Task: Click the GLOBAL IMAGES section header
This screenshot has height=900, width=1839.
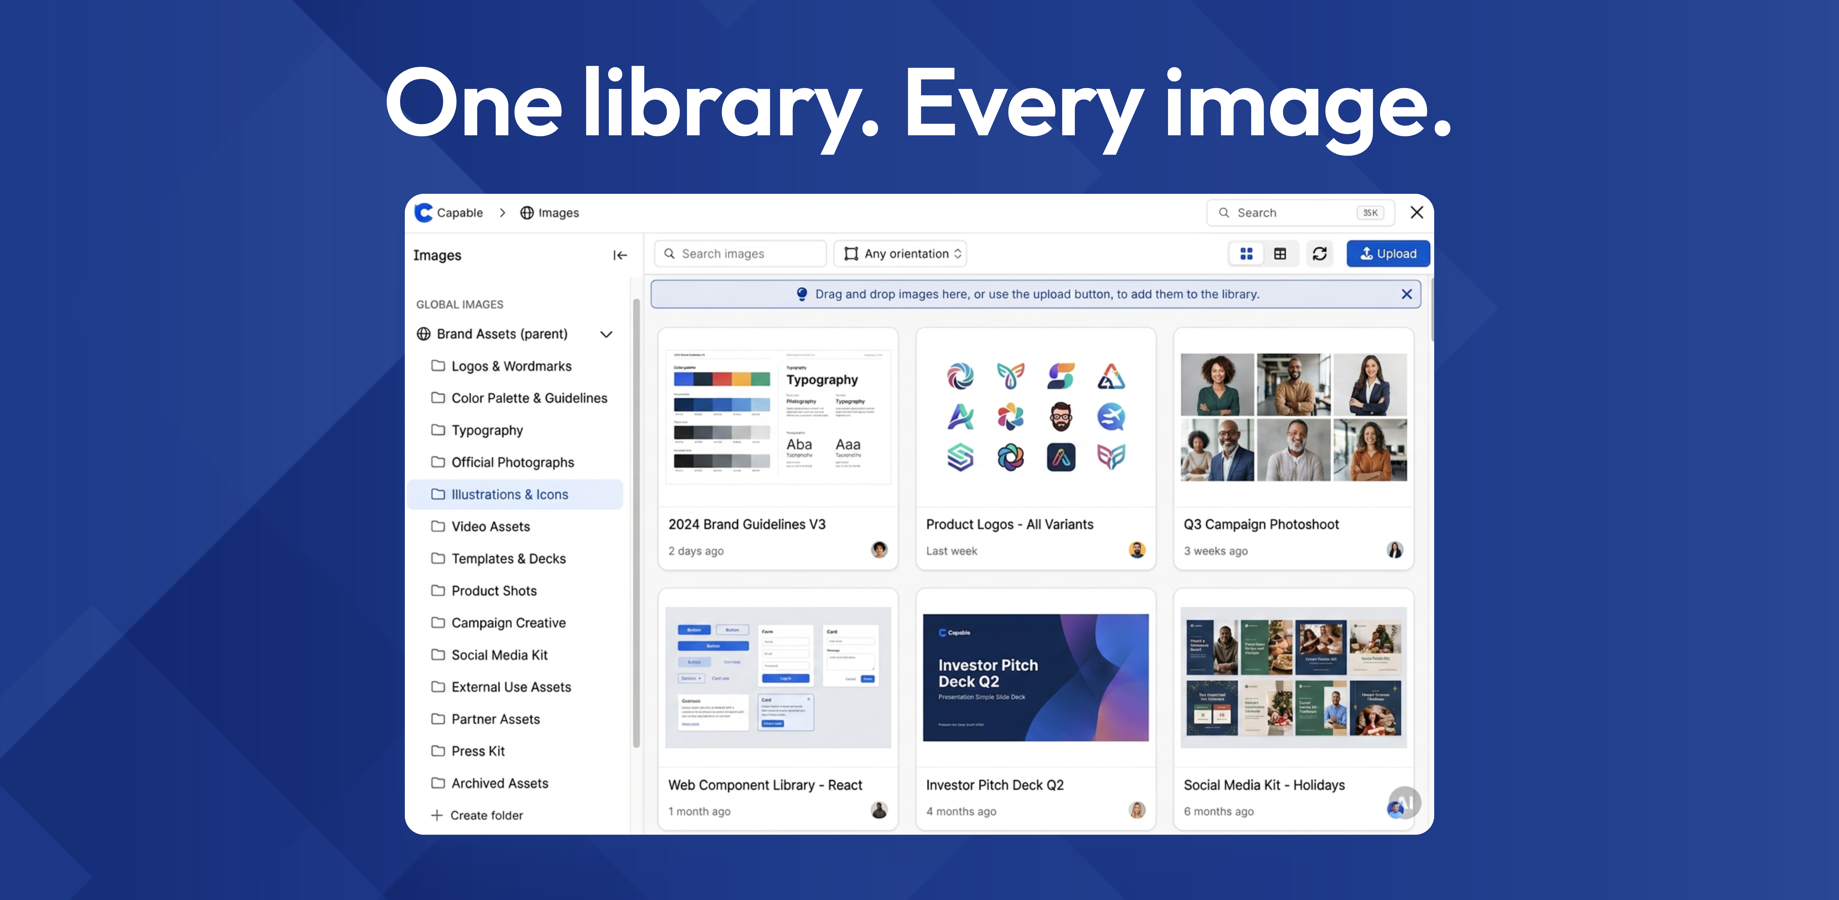Action: tap(460, 304)
